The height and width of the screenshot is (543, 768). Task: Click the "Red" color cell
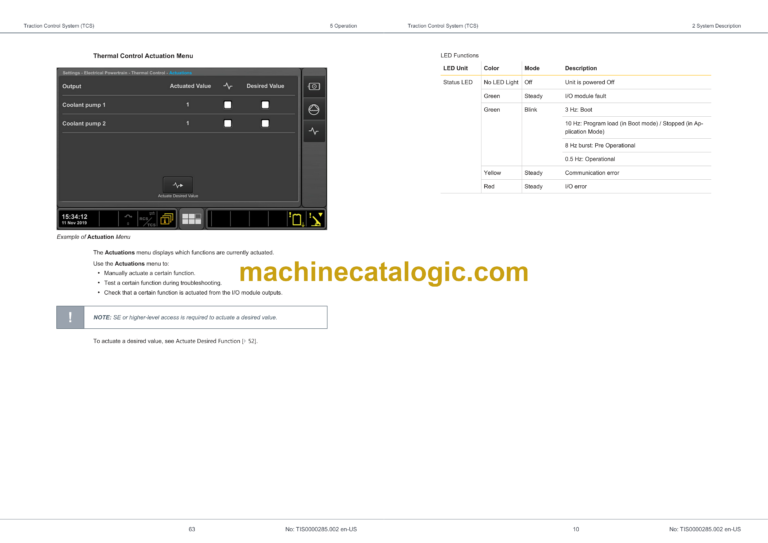click(489, 187)
